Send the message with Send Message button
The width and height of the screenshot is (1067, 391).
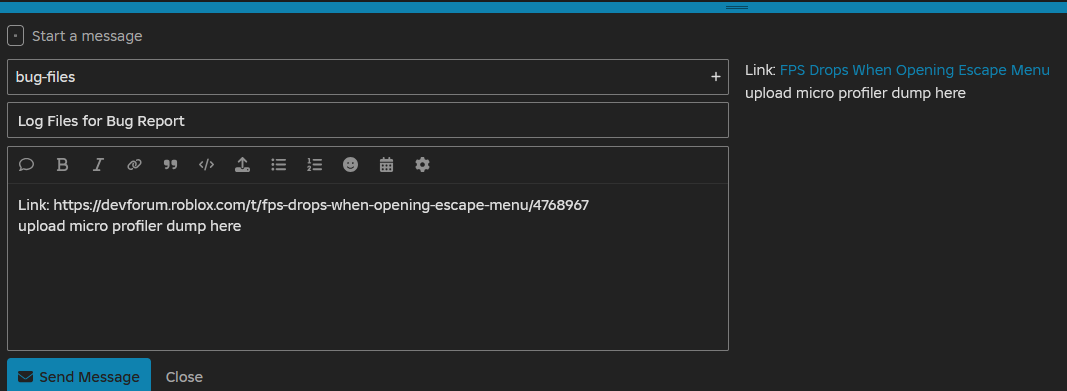pos(79,376)
